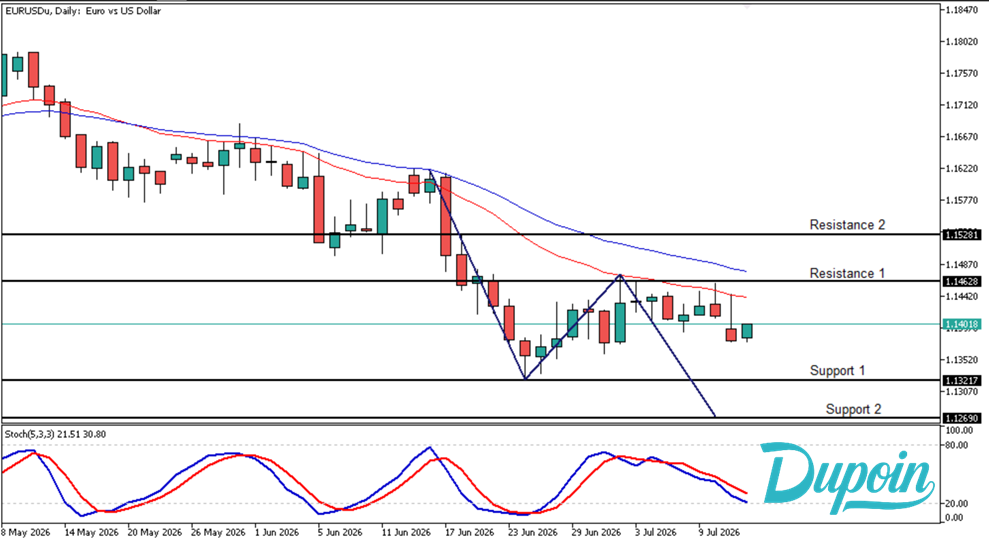Click the current price tag 1.14018
Viewport: 989px width, 538px height.
[962, 324]
